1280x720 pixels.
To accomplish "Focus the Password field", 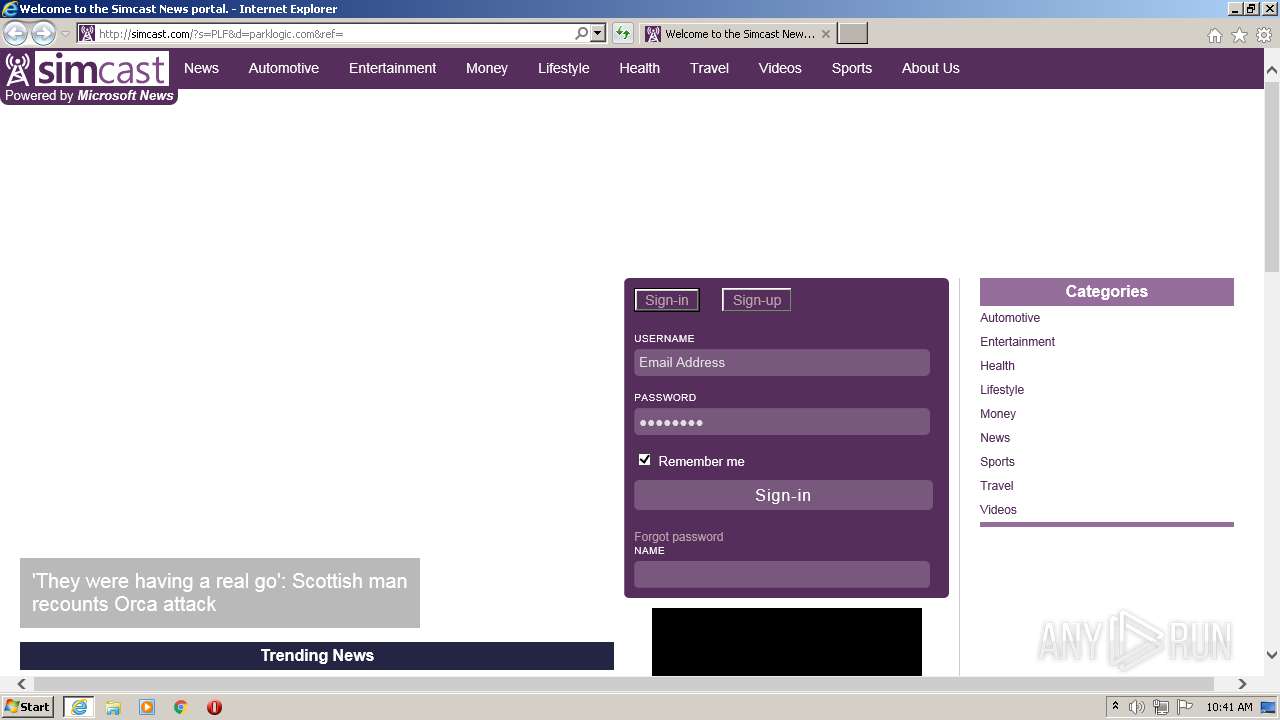I will pyautogui.click(x=782, y=422).
